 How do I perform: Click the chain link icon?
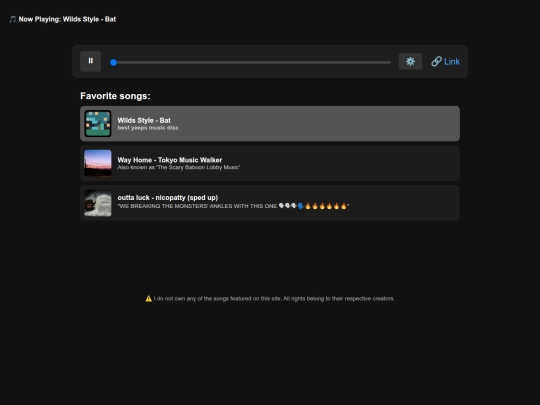pyautogui.click(x=436, y=61)
